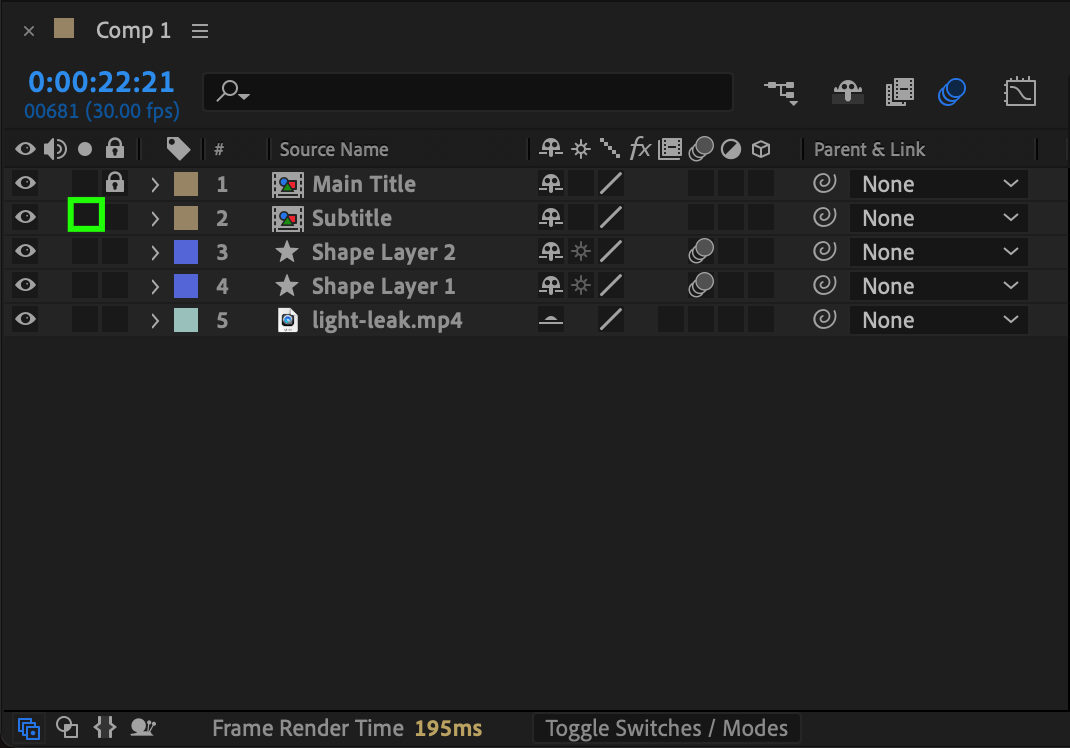Click the # index column header
The width and height of the screenshot is (1070, 748).
click(219, 149)
